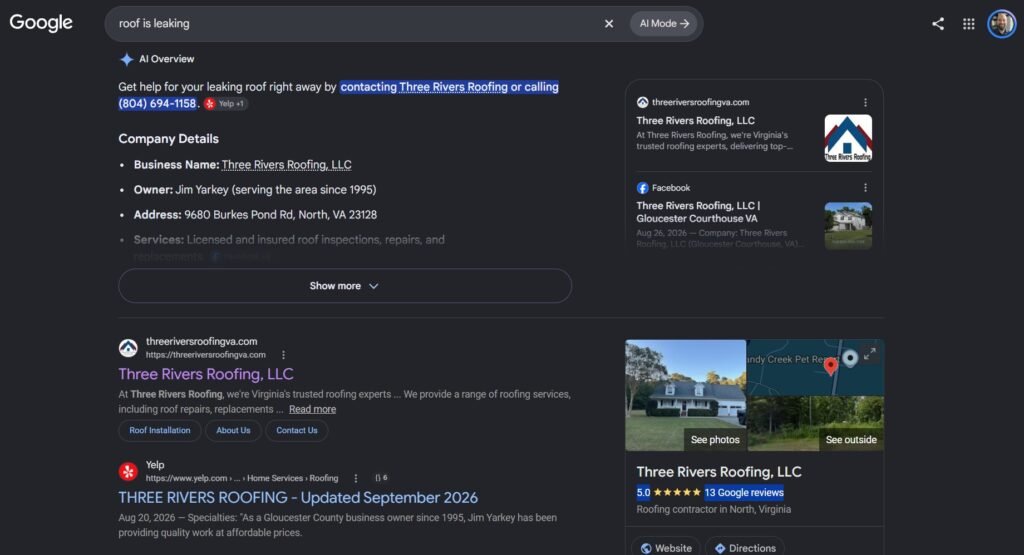Viewport: 1024px width, 555px height.
Task: Click the https://threeriversroofingva.com URL text
Action: pos(206,355)
